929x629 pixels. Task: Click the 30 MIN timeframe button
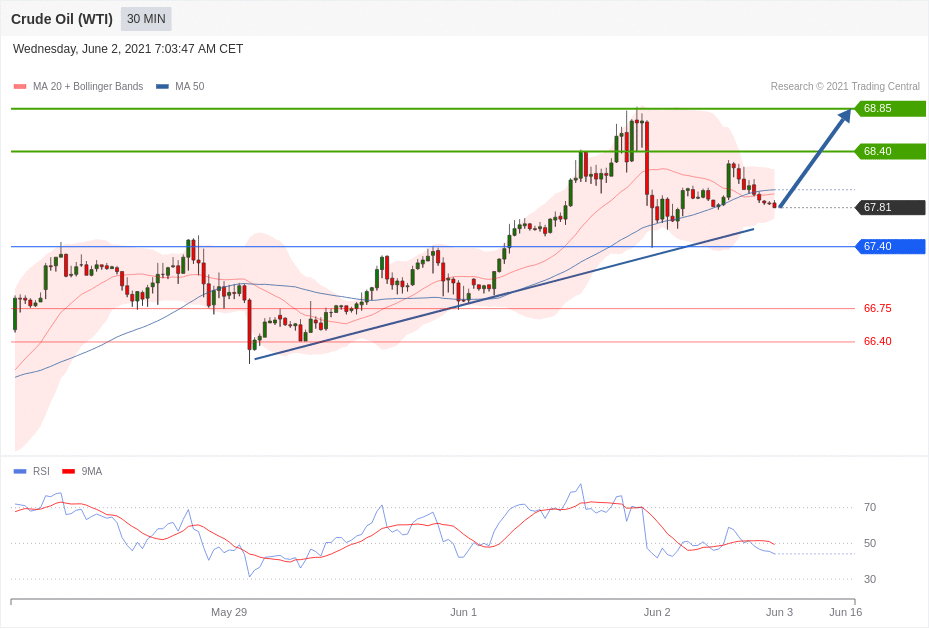pyautogui.click(x=146, y=19)
